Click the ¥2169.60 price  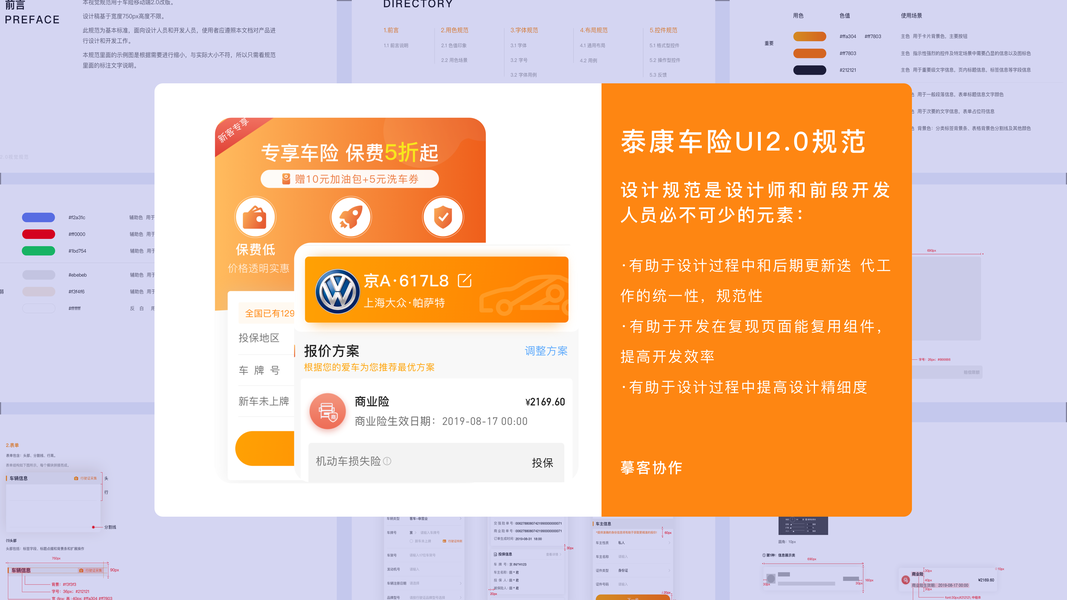(545, 402)
